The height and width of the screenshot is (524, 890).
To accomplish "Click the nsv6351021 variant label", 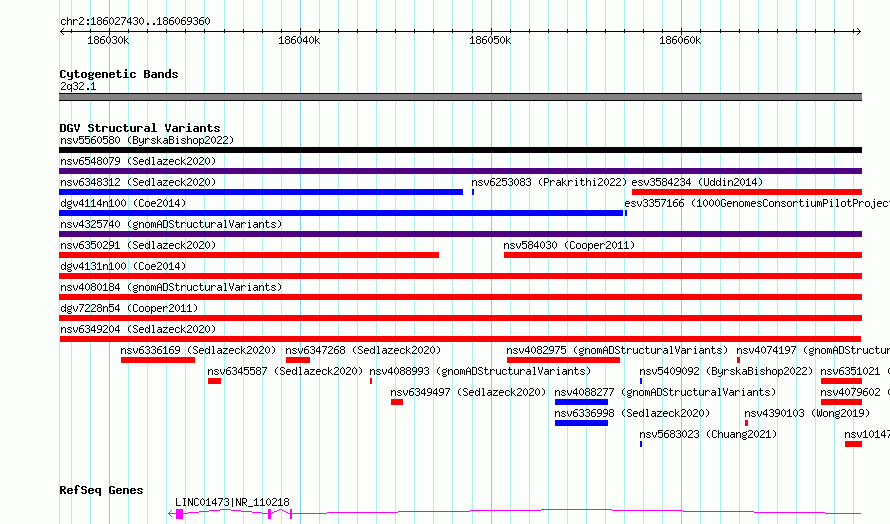I will pos(855,371).
